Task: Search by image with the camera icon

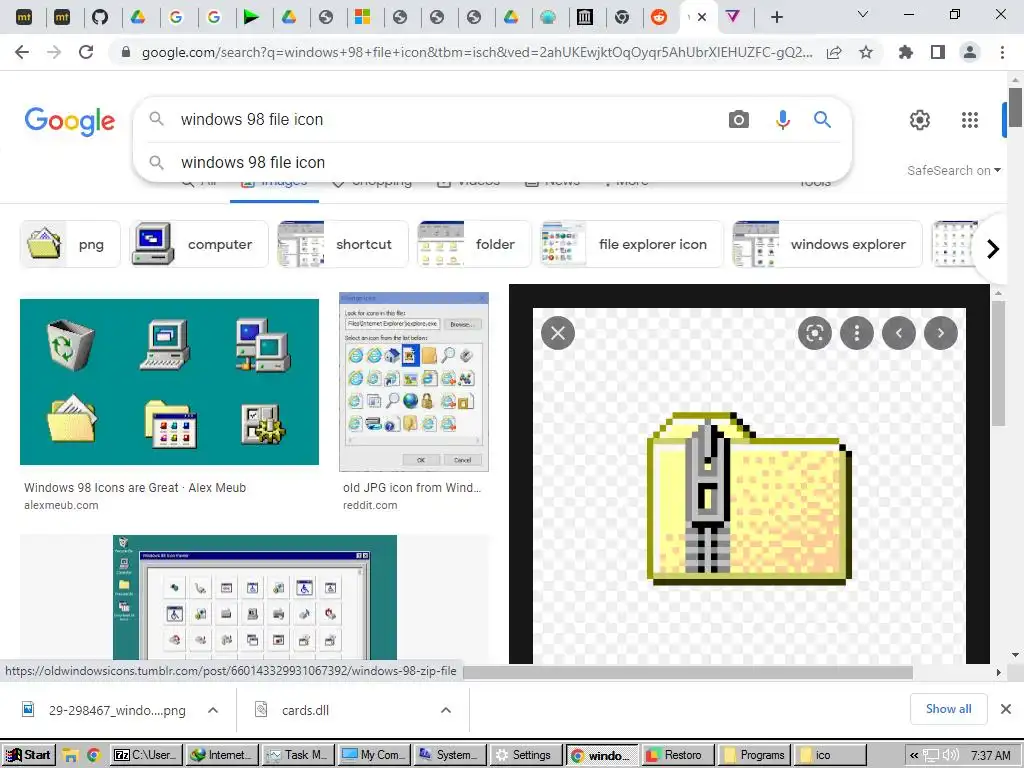Action: pos(739,120)
